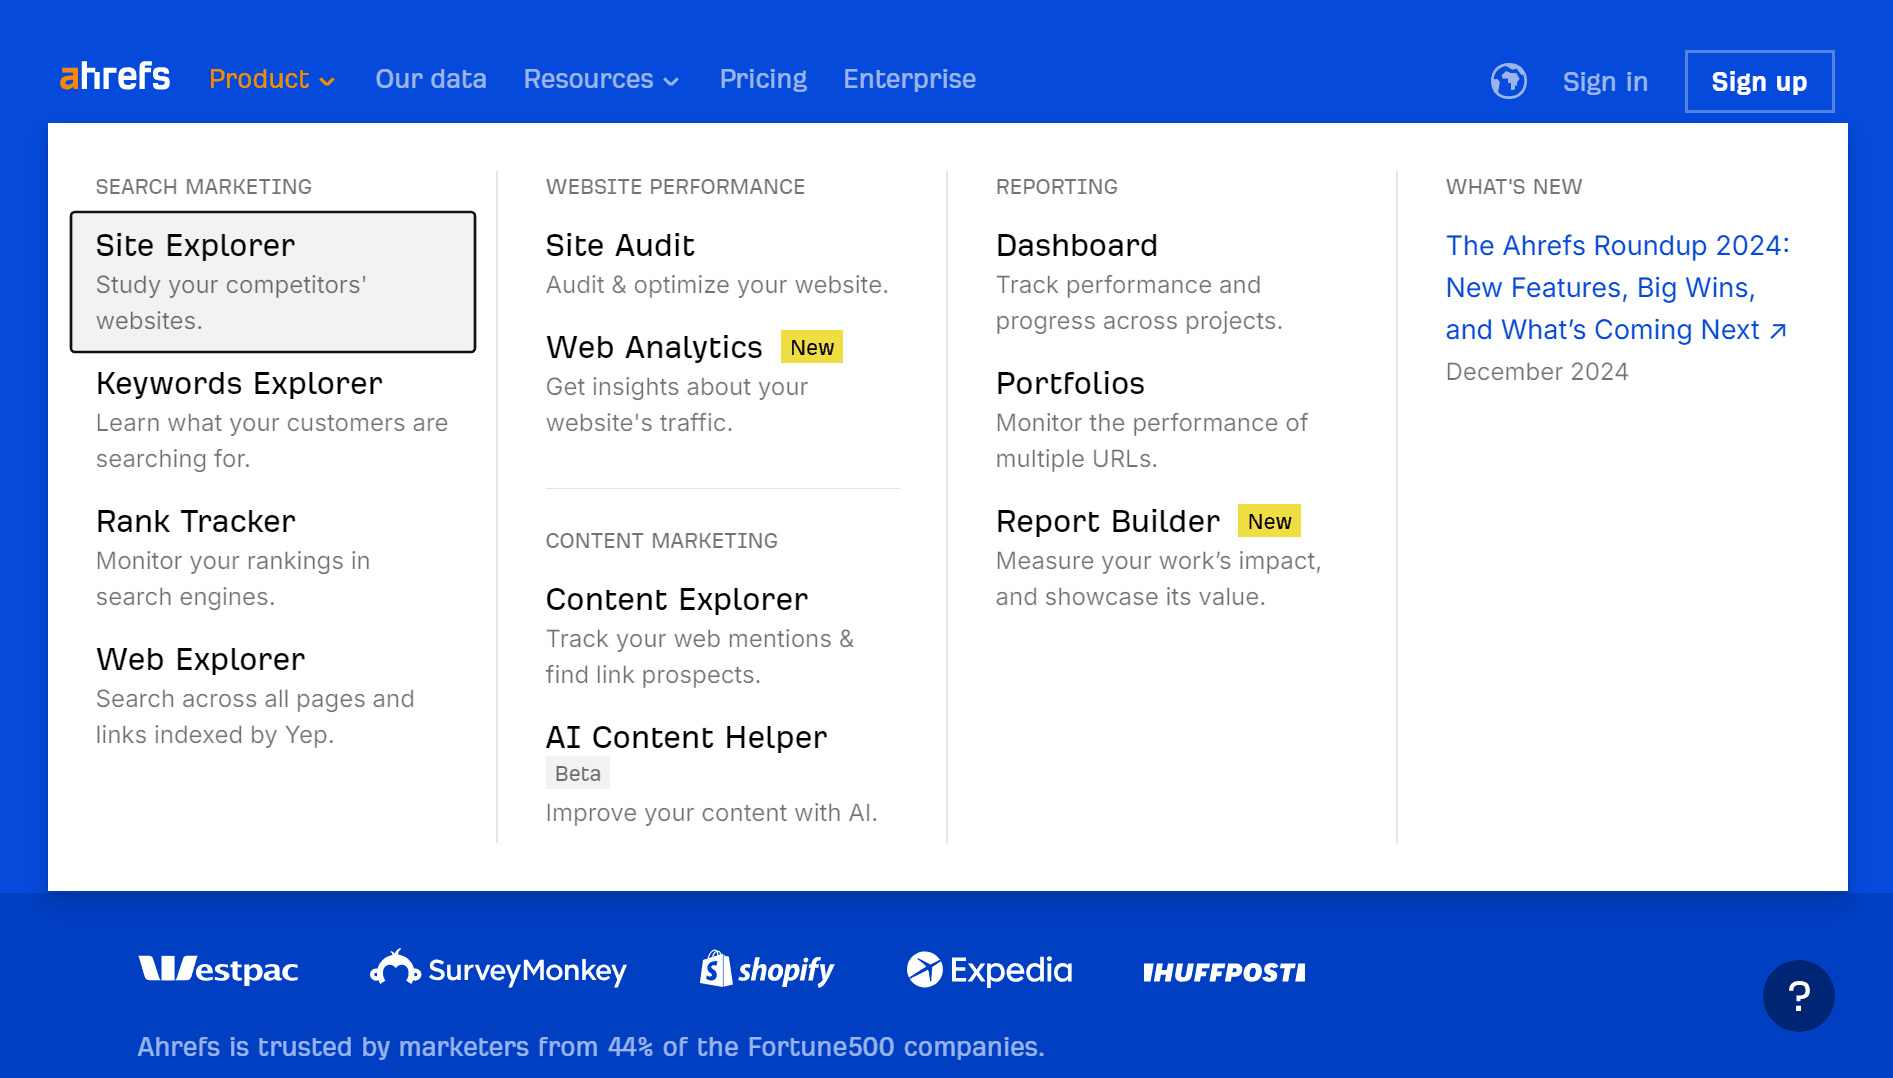Click the Shopify logo
Viewport: 1893px width, 1078px height.
coord(766,969)
